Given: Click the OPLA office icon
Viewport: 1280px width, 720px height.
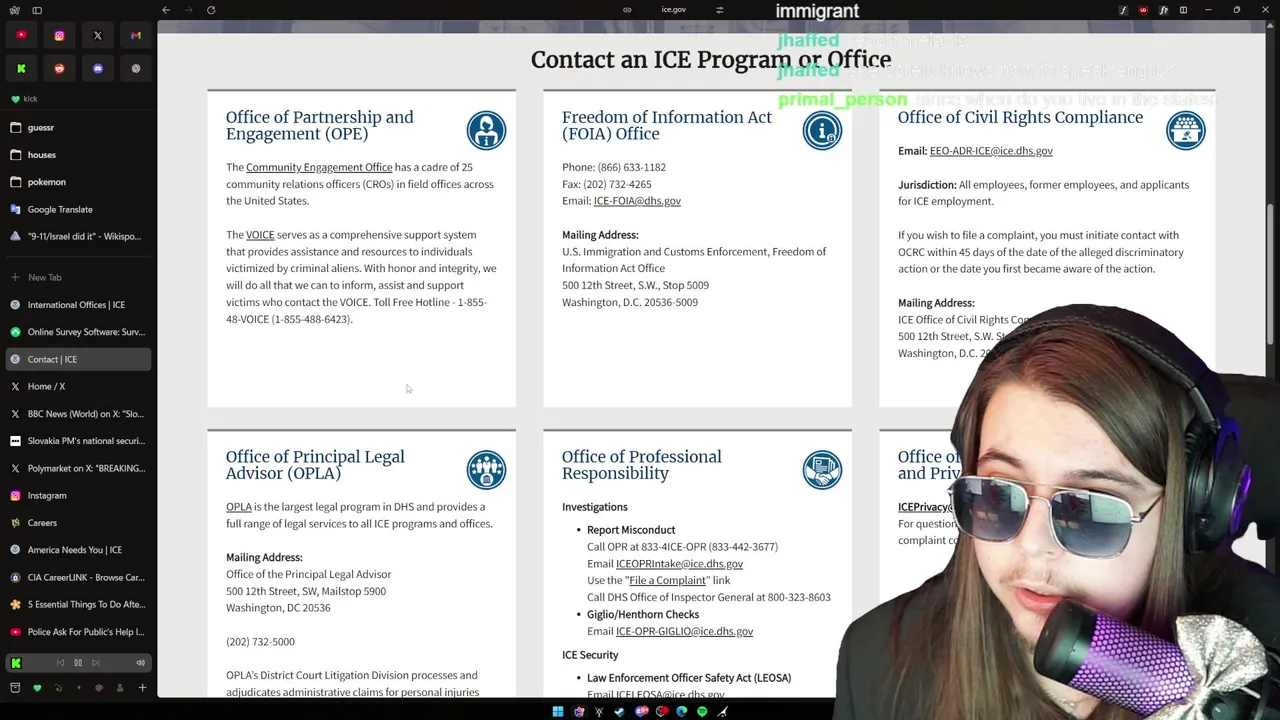Looking at the screenshot, I should (x=486, y=470).
